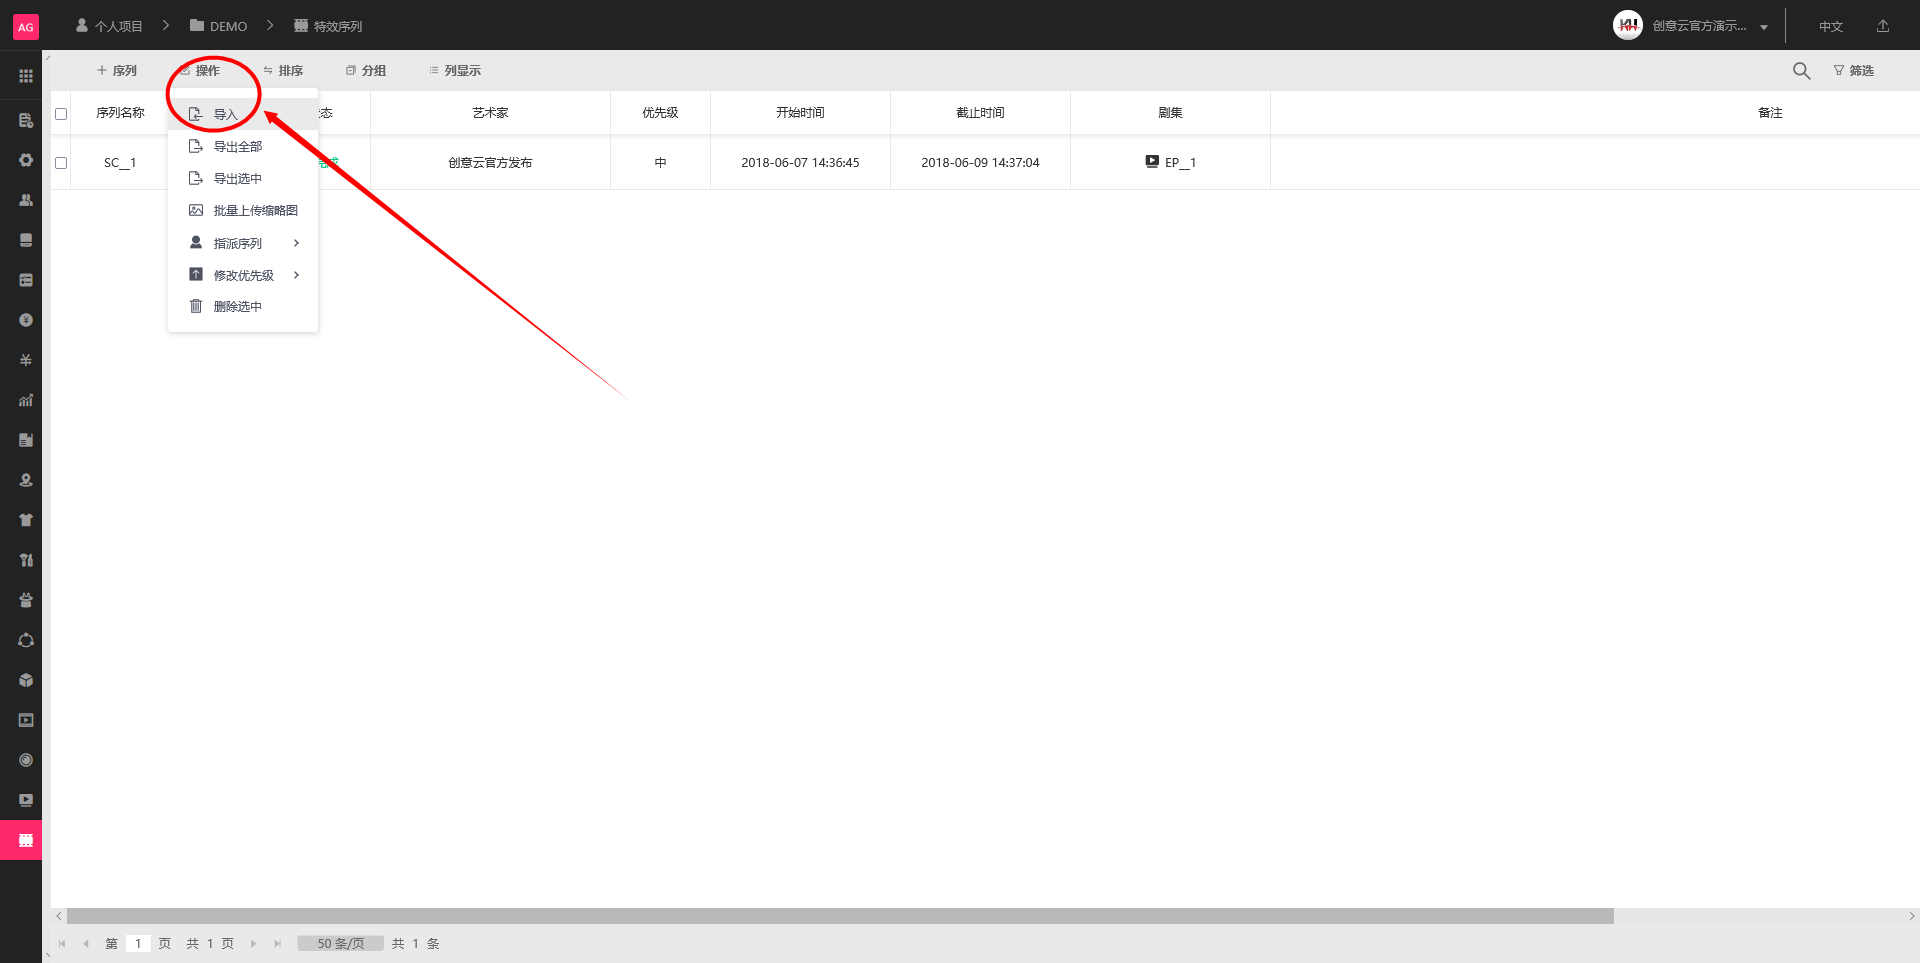Open the 50 条/页 page size dropdown
The height and width of the screenshot is (963, 1920).
coord(340,943)
